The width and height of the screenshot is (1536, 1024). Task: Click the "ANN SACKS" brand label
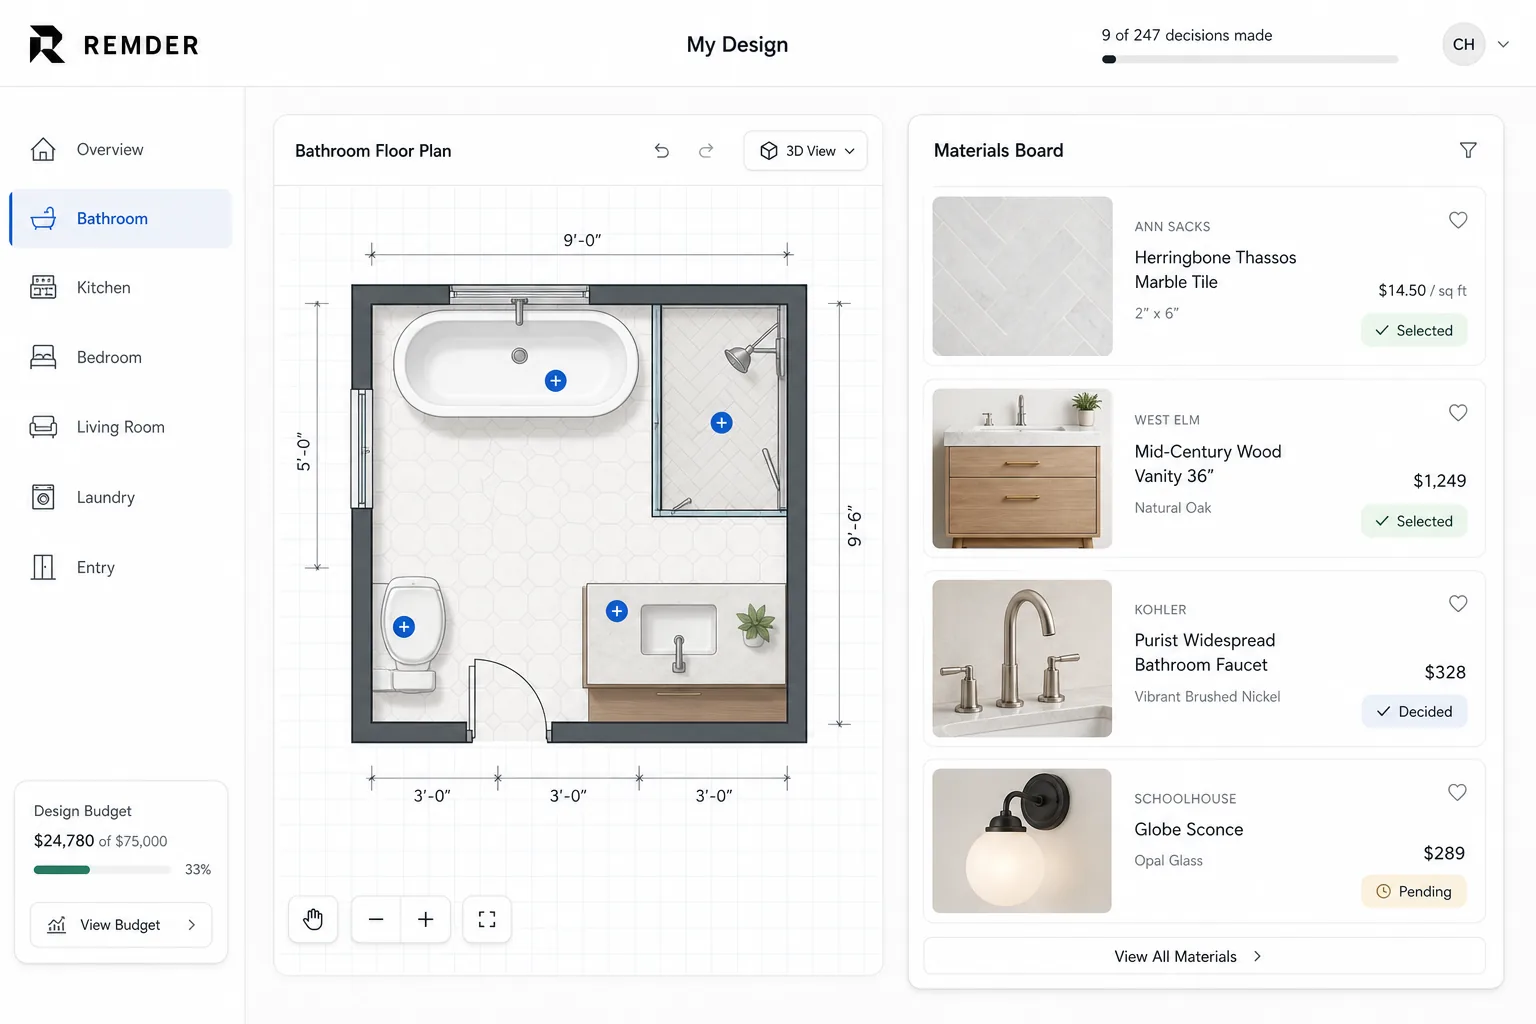(x=1172, y=227)
